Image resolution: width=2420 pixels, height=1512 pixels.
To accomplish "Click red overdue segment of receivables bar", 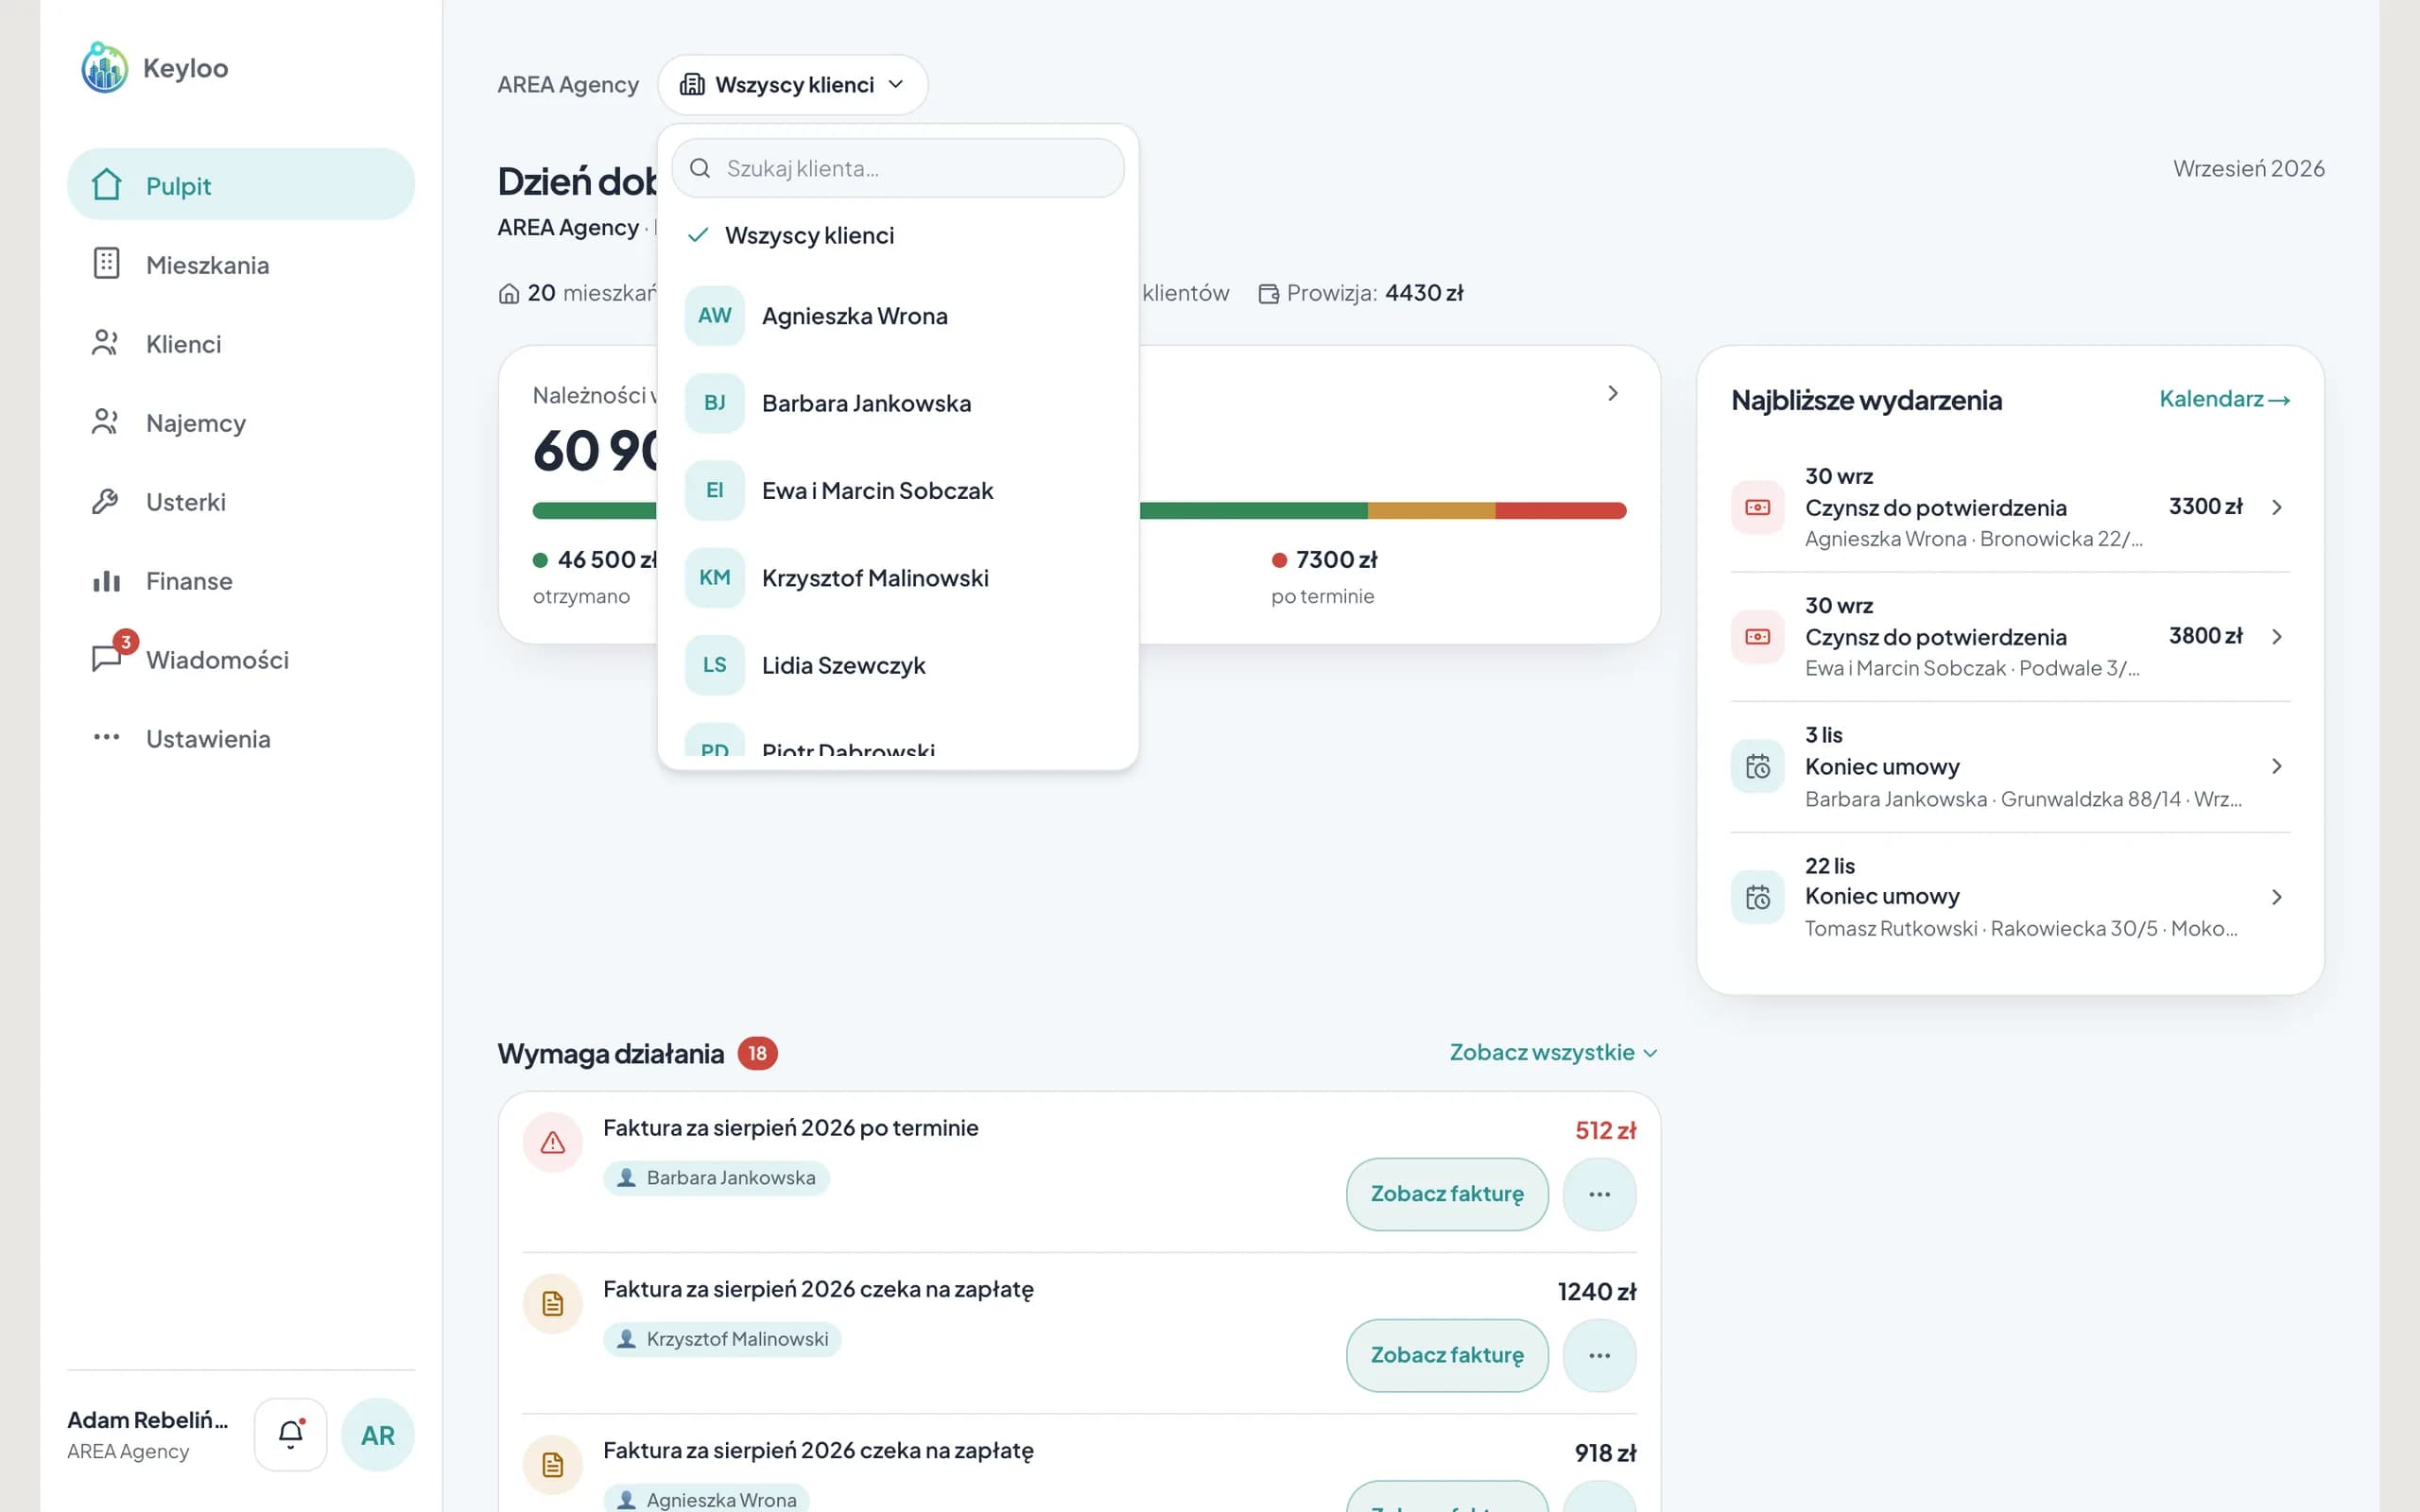I will (x=1560, y=510).
